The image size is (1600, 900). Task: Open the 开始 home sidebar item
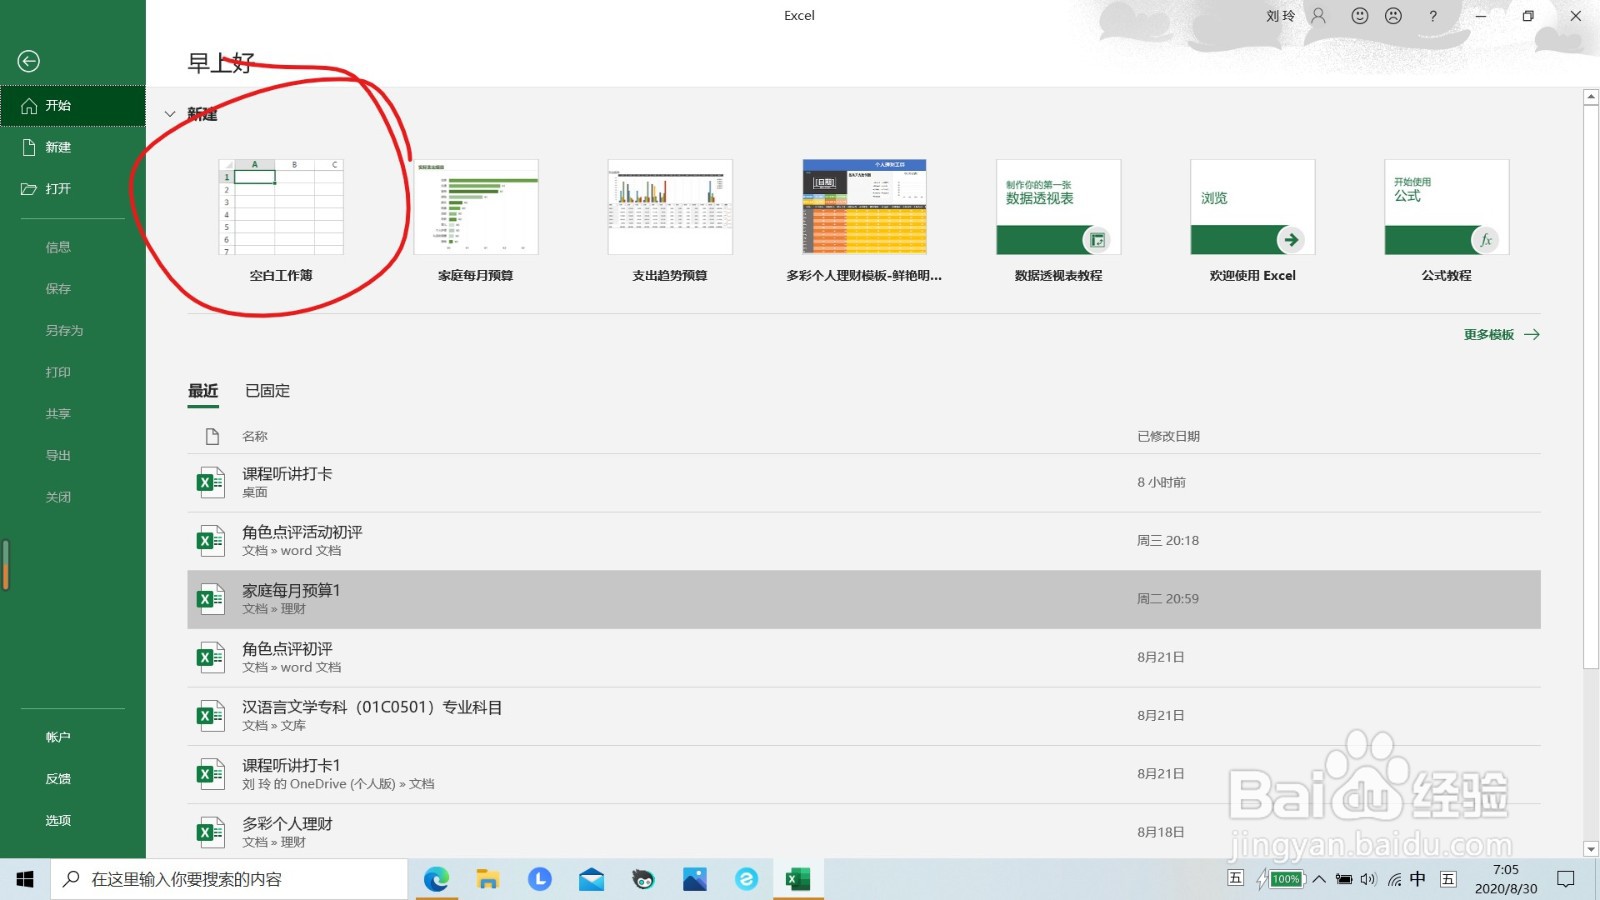[73, 106]
